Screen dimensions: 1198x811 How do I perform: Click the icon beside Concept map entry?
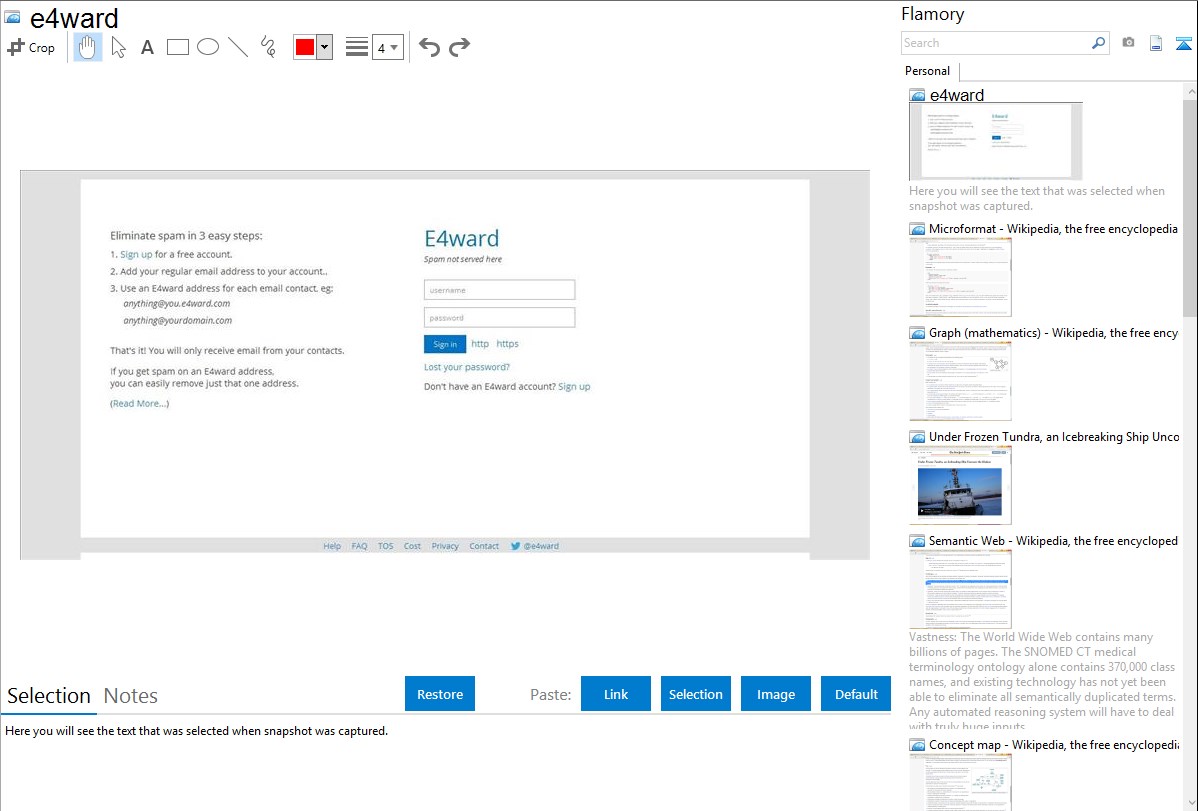pos(917,745)
